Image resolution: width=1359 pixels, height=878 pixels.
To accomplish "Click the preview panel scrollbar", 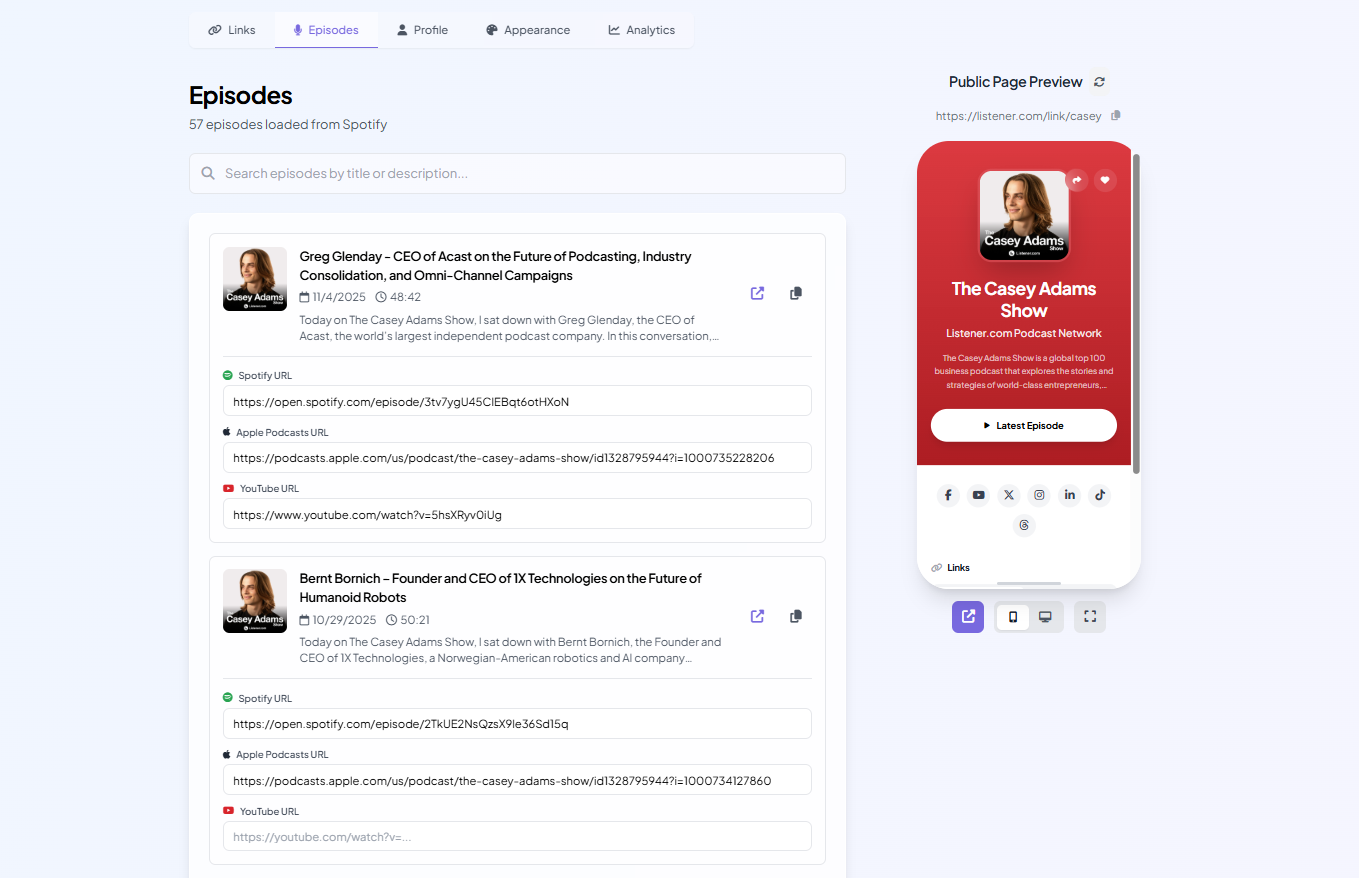I will tap(1136, 310).
